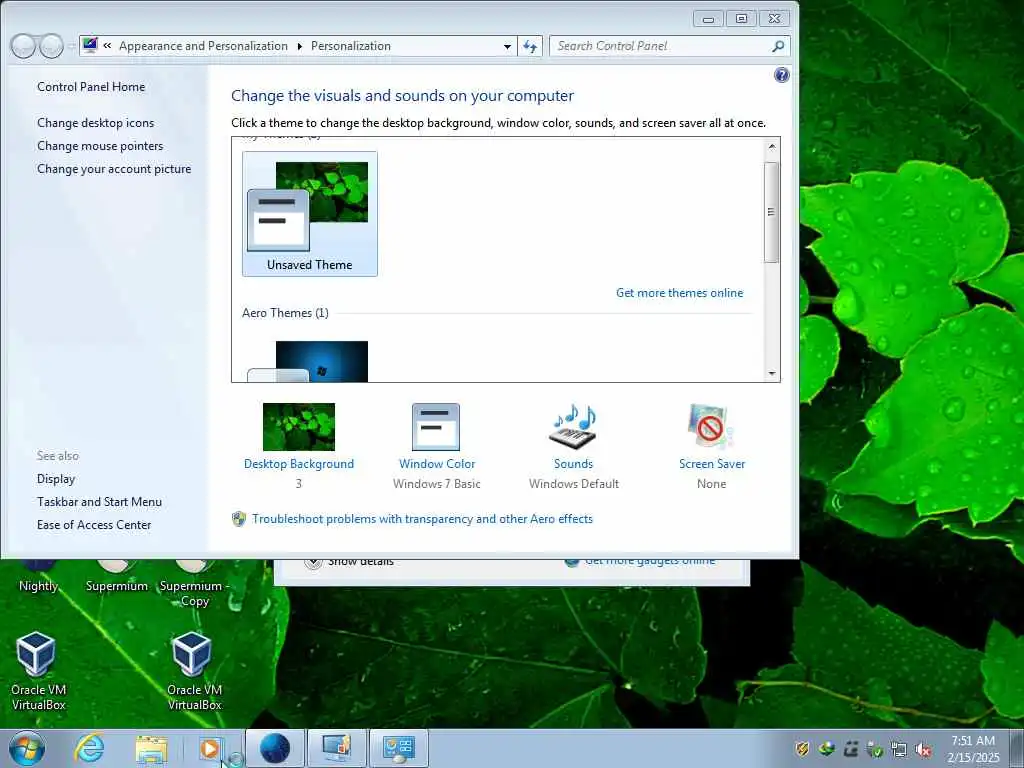This screenshot has height=768, width=1024.
Task: Go to Control Panel Home
Action: [x=91, y=87]
